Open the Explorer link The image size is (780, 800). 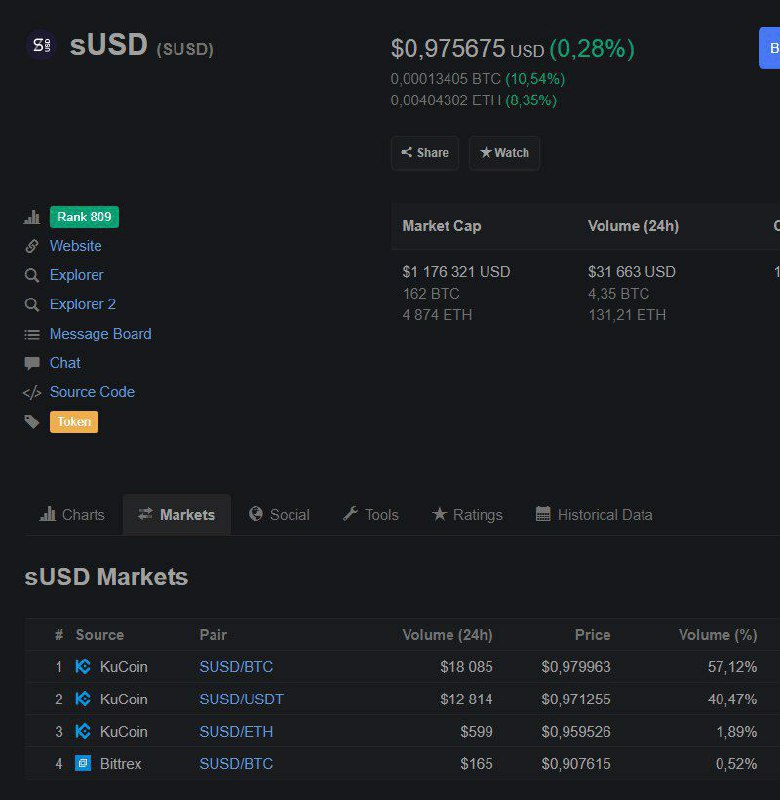(x=77, y=275)
